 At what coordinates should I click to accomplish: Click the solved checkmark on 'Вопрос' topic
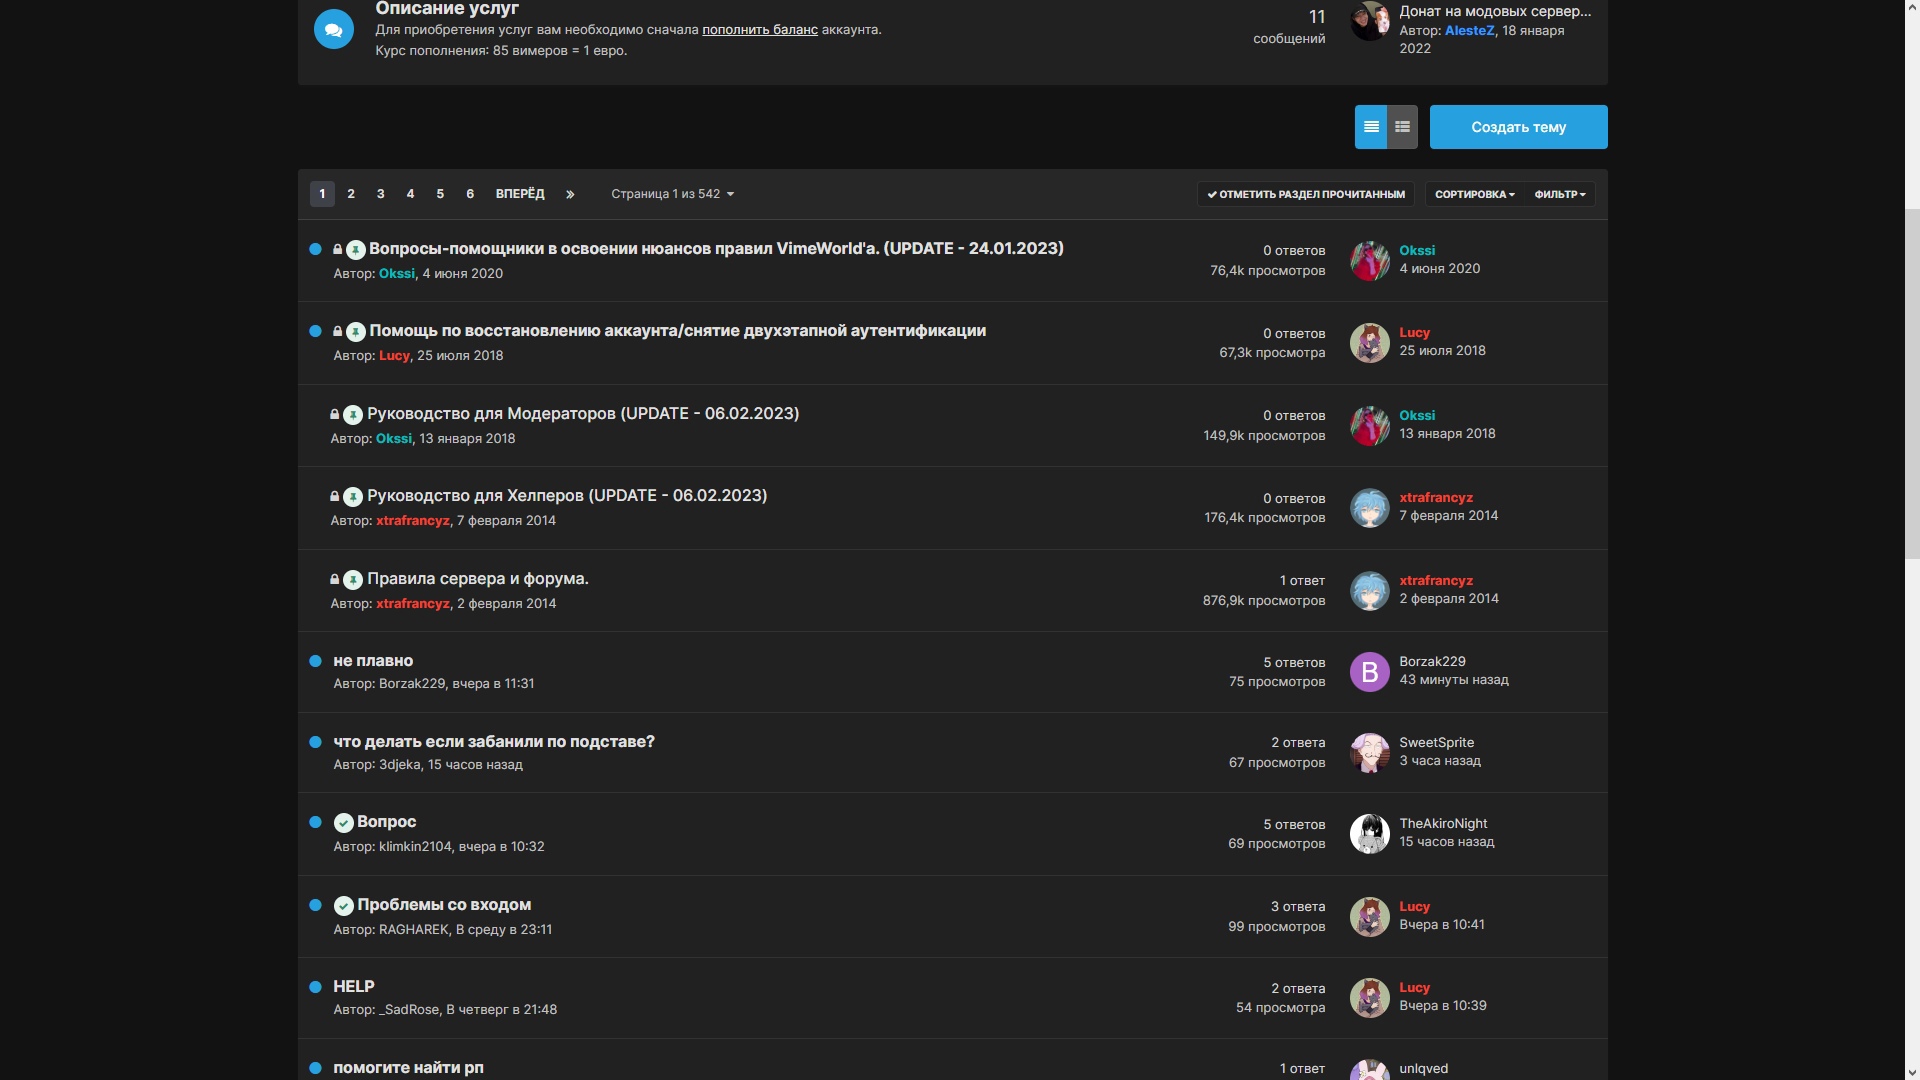point(343,823)
